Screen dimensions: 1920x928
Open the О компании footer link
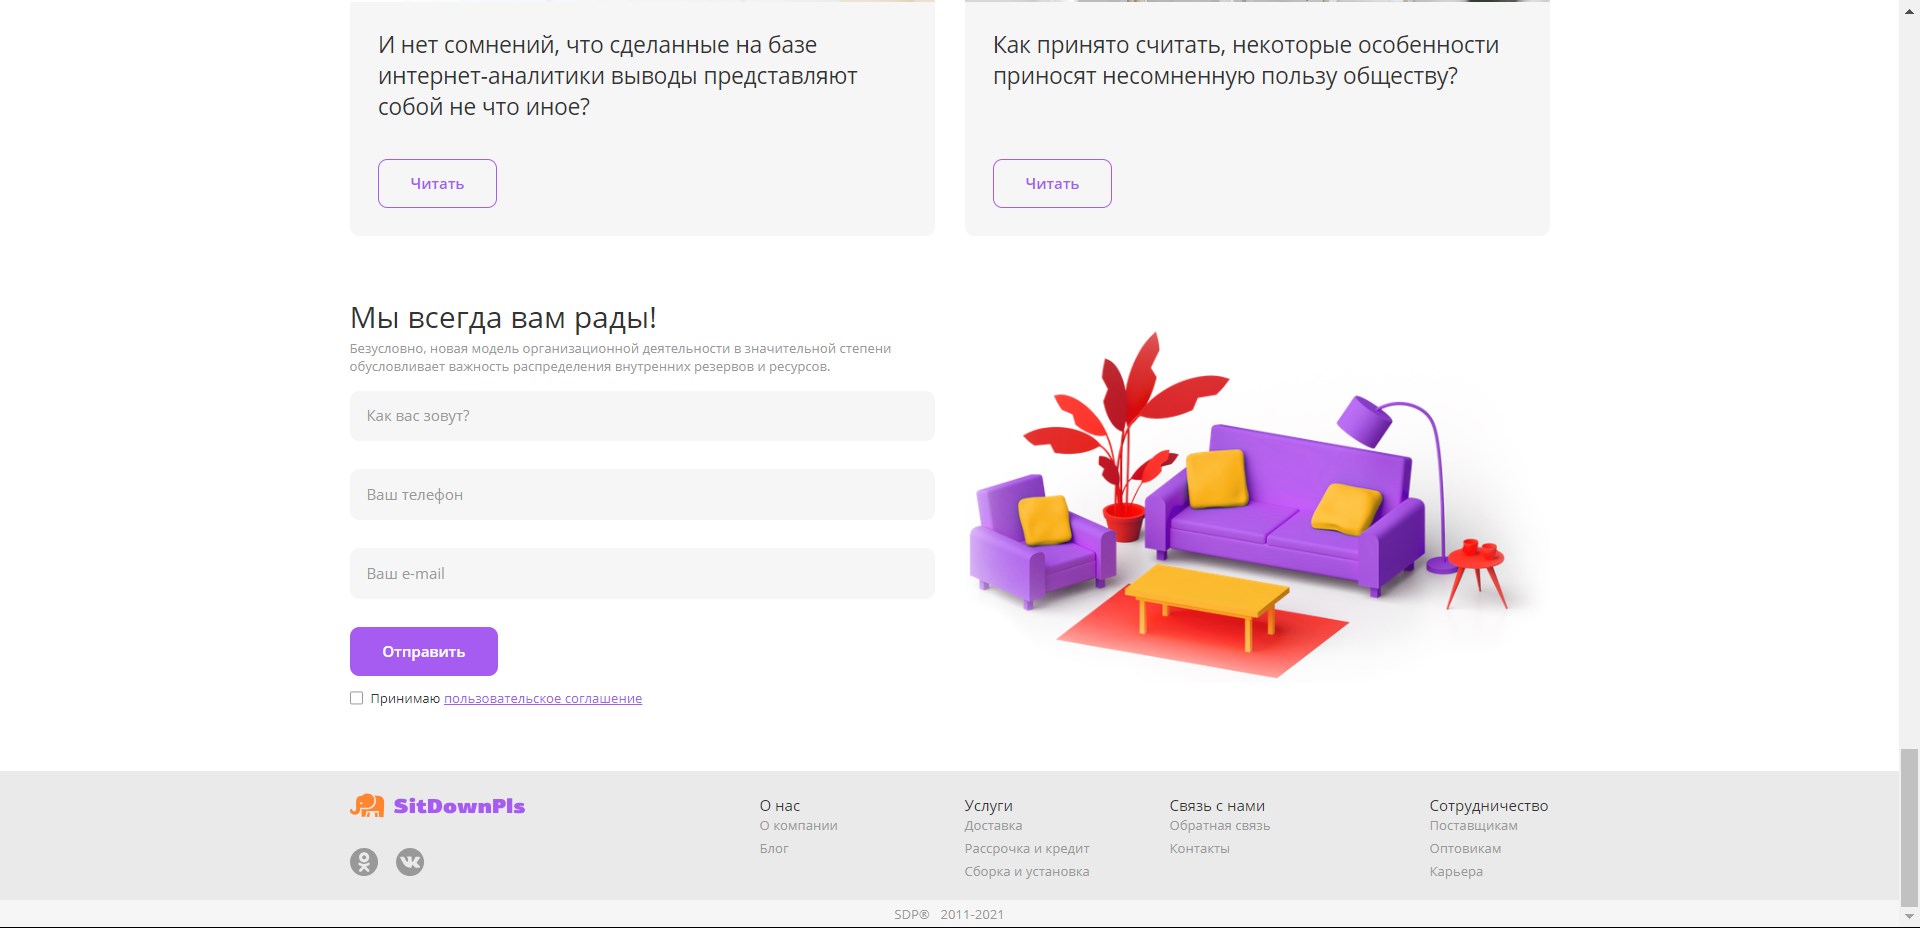(x=798, y=826)
